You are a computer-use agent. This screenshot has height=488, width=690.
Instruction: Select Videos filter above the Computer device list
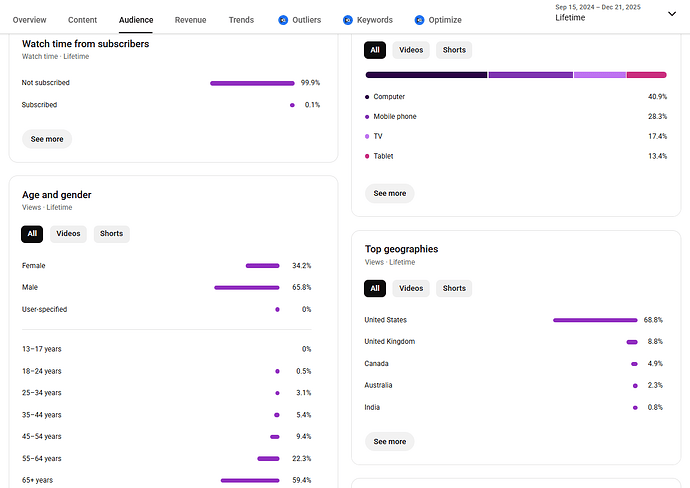(x=411, y=50)
